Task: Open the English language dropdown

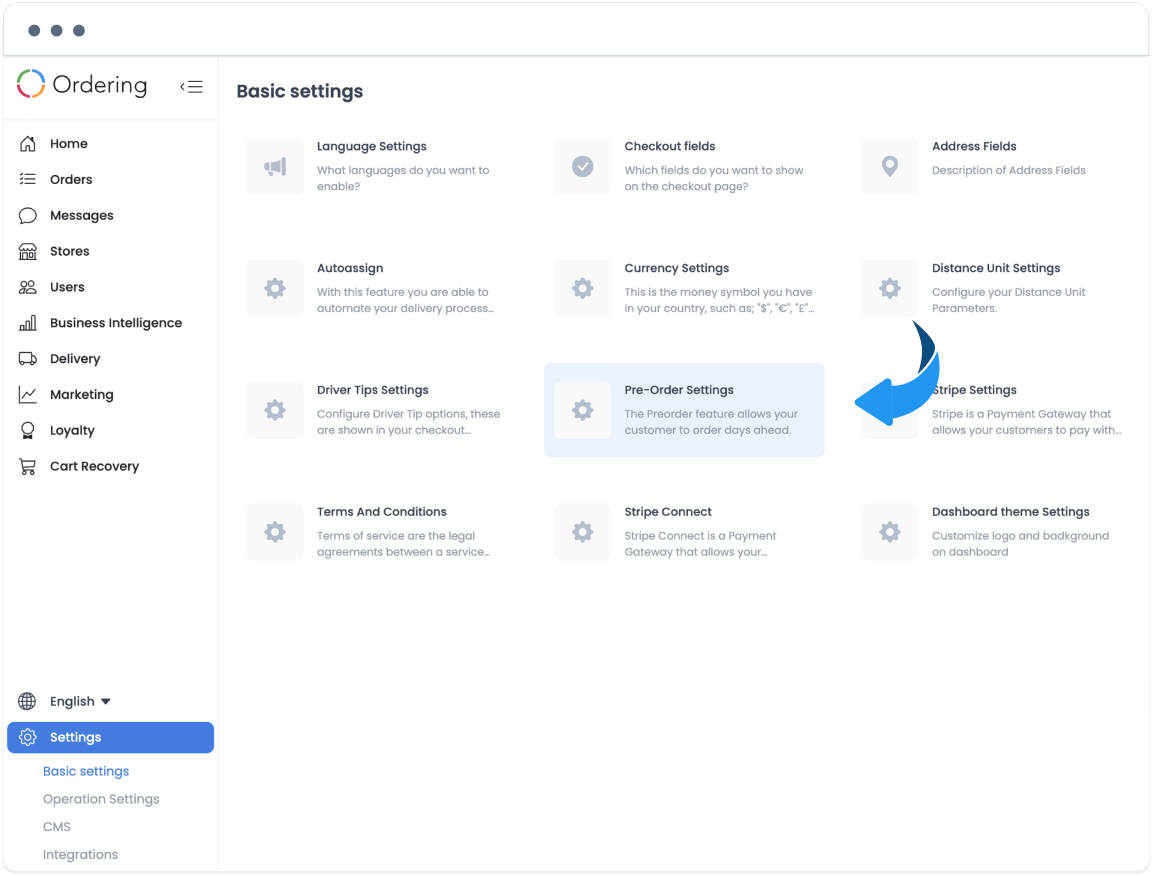Action: click(80, 701)
